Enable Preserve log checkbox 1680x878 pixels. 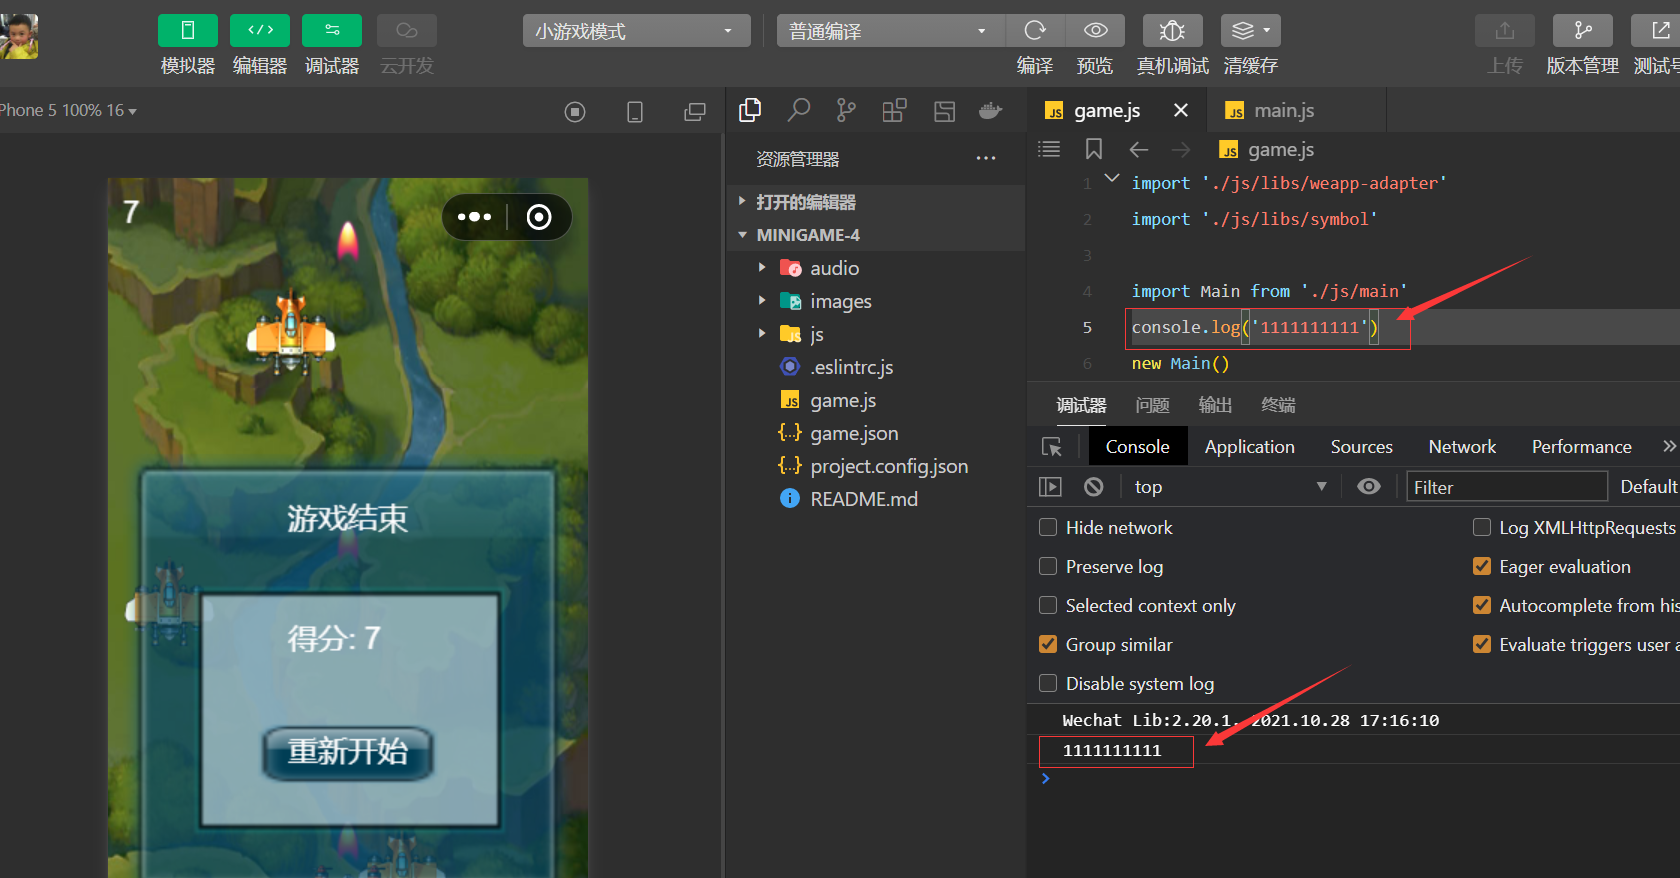click(x=1048, y=566)
